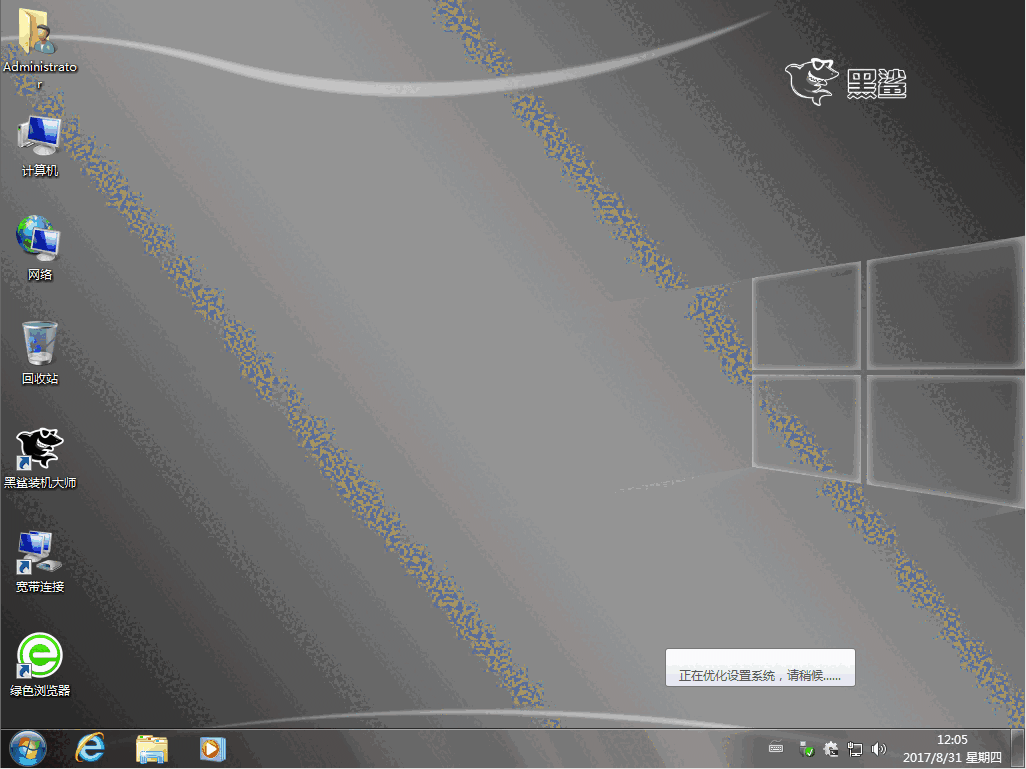The height and width of the screenshot is (769, 1026).
Task: Click the keyboard input tray icon
Action: [775, 748]
